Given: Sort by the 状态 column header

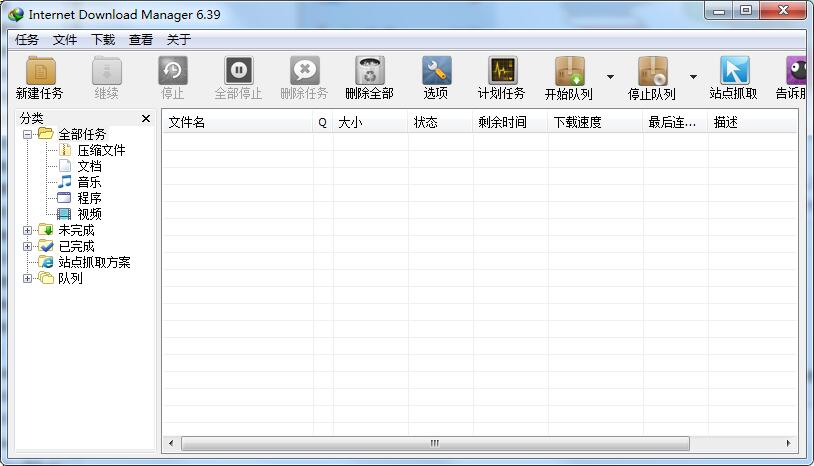Looking at the screenshot, I should [440, 122].
